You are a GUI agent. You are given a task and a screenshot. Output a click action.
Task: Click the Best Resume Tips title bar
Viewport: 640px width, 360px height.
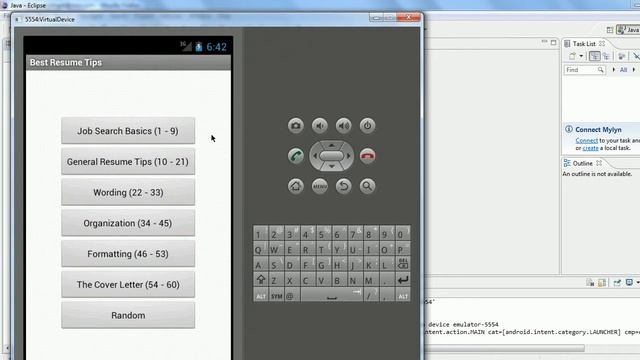pos(128,62)
